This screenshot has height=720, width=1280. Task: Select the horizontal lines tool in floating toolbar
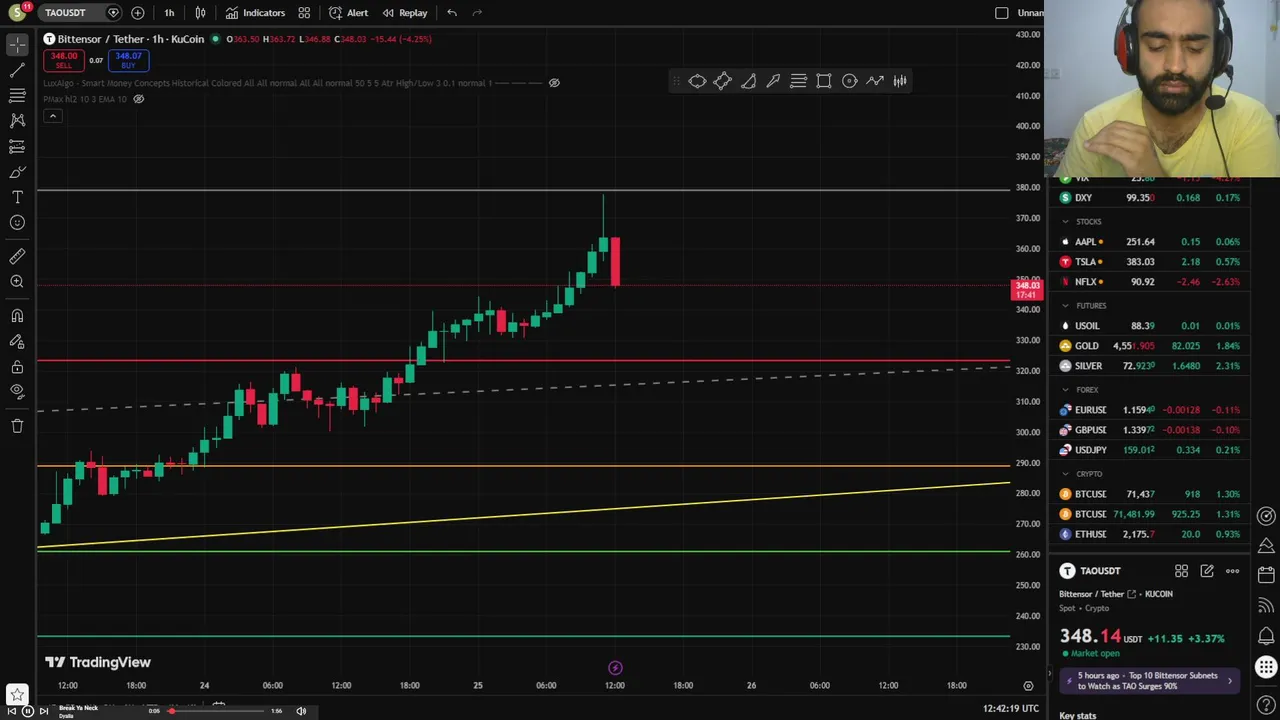[798, 81]
